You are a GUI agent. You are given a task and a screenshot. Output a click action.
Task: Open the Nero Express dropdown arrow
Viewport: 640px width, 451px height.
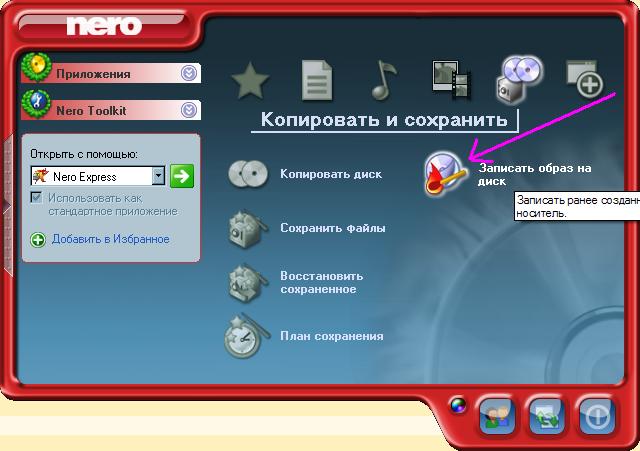click(x=158, y=176)
